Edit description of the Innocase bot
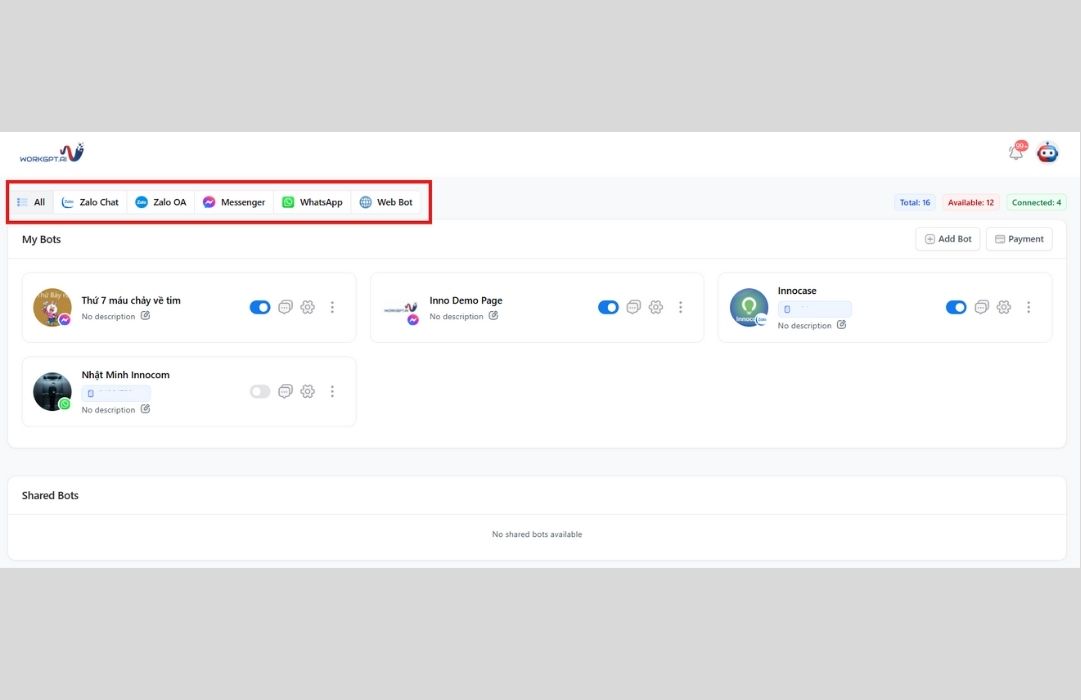1081x700 pixels. point(840,325)
